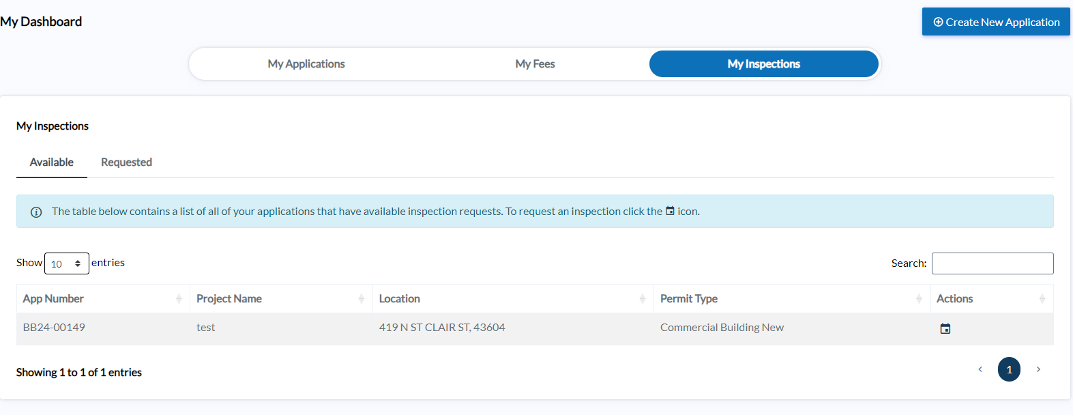Screen dimensions: 1075x416
Task: Open the Requested inspections sub-tab
Action: click(126, 162)
